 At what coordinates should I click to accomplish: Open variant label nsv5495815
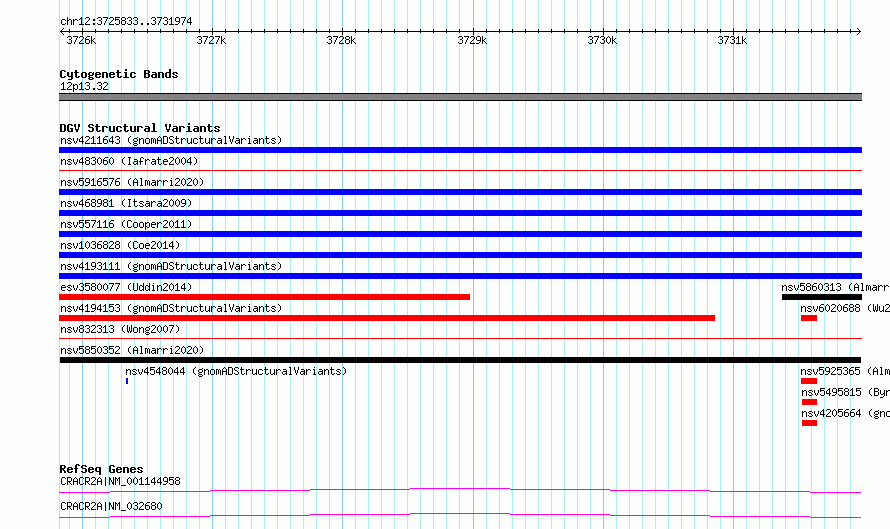point(845,392)
